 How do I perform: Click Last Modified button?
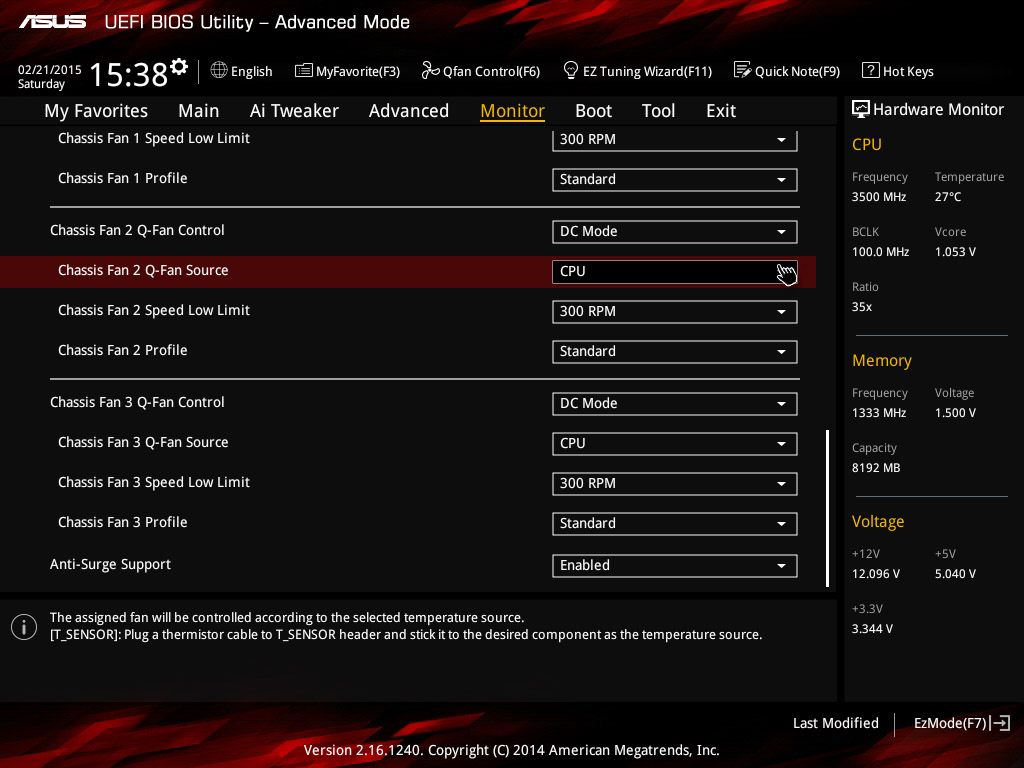[x=835, y=723]
